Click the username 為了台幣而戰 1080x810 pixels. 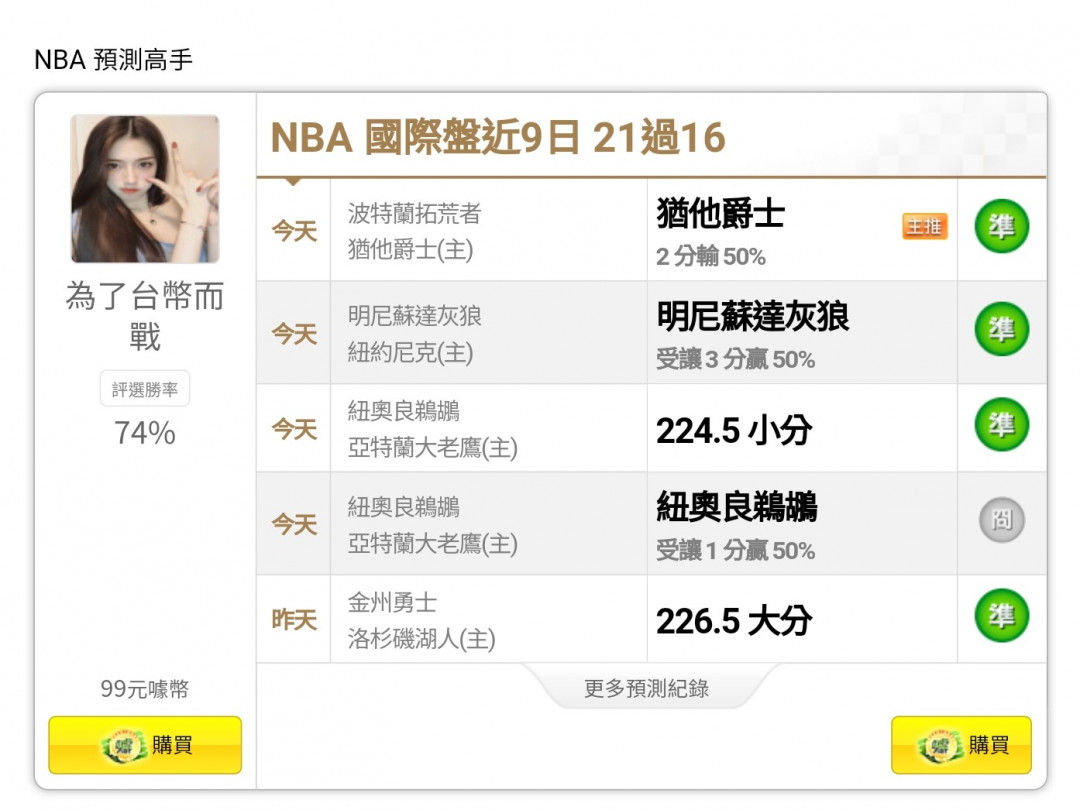pyautogui.click(x=145, y=316)
